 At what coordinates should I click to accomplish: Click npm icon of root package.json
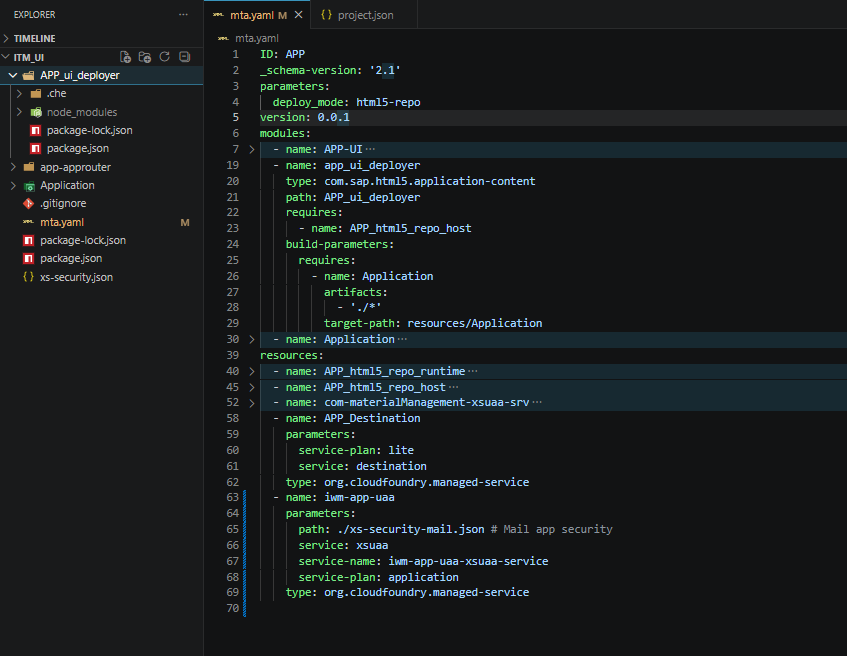(x=29, y=258)
